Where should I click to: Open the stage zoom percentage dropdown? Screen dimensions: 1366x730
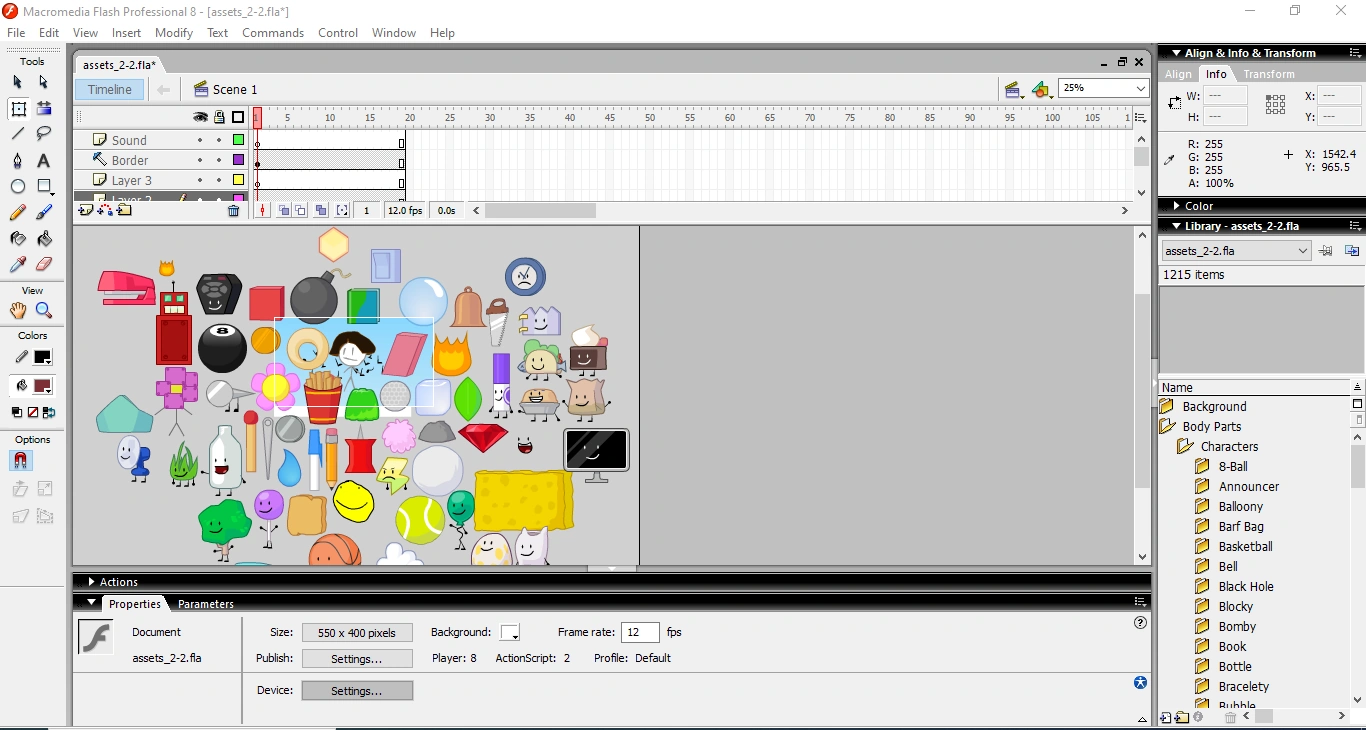(1139, 88)
